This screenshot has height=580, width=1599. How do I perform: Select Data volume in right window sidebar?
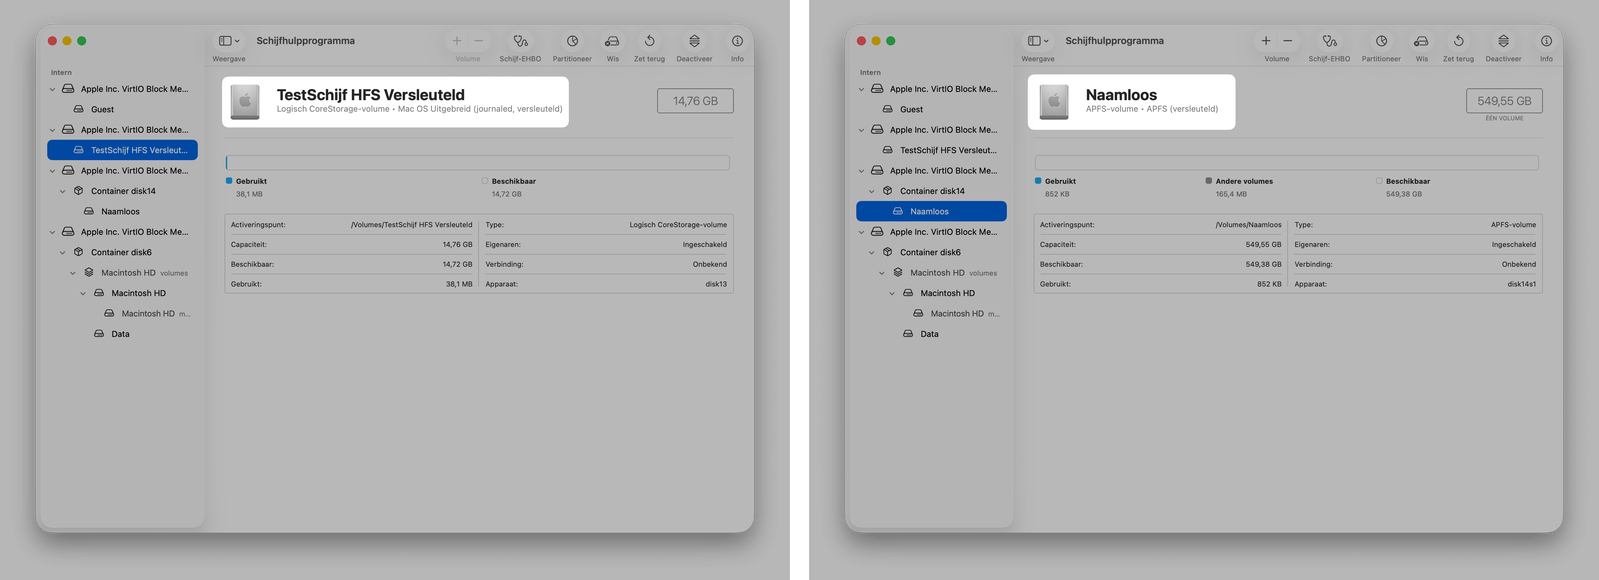[x=931, y=334]
